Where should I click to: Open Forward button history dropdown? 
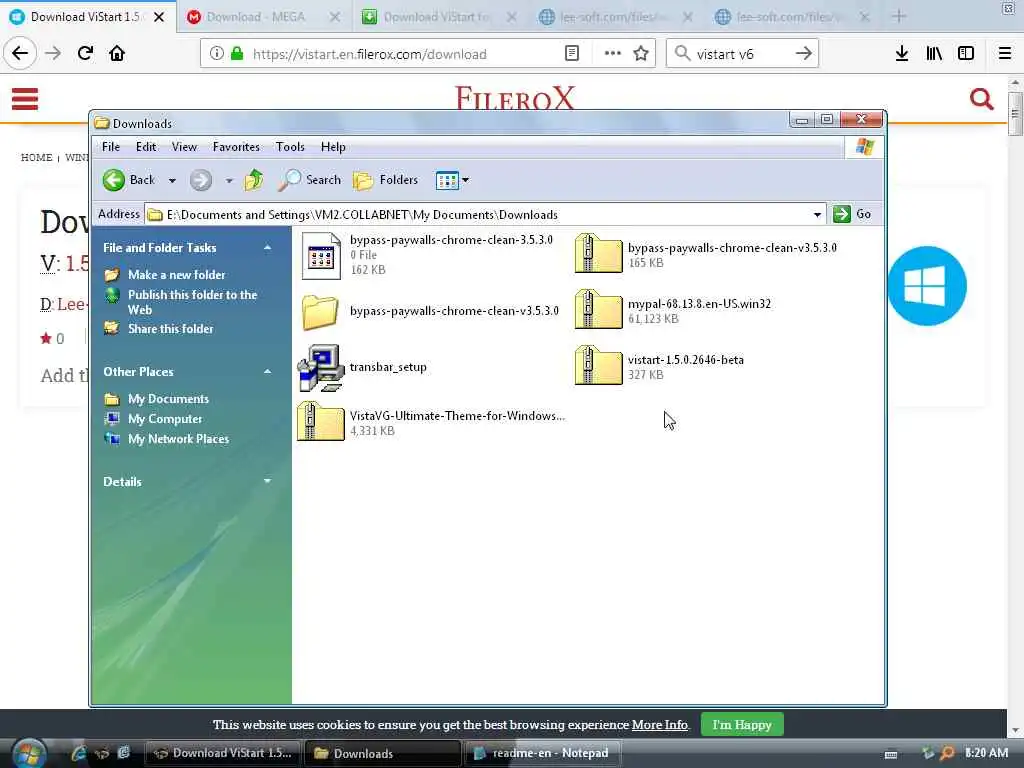(x=229, y=180)
